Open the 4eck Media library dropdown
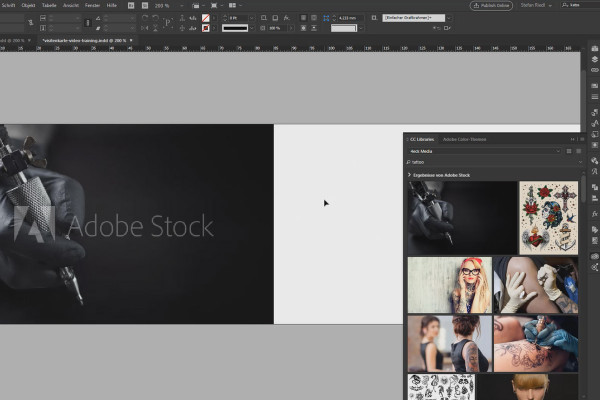600x400 pixels. click(x=484, y=151)
